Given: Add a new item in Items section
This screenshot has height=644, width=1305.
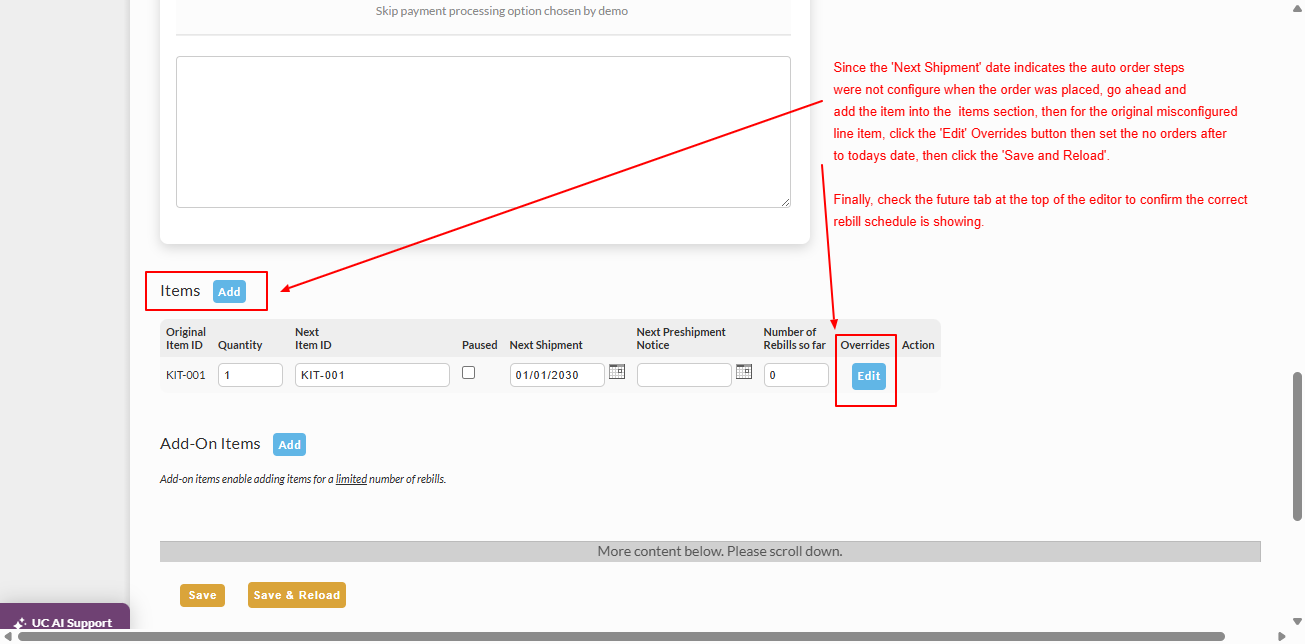Looking at the screenshot, I should click(229, 292).
